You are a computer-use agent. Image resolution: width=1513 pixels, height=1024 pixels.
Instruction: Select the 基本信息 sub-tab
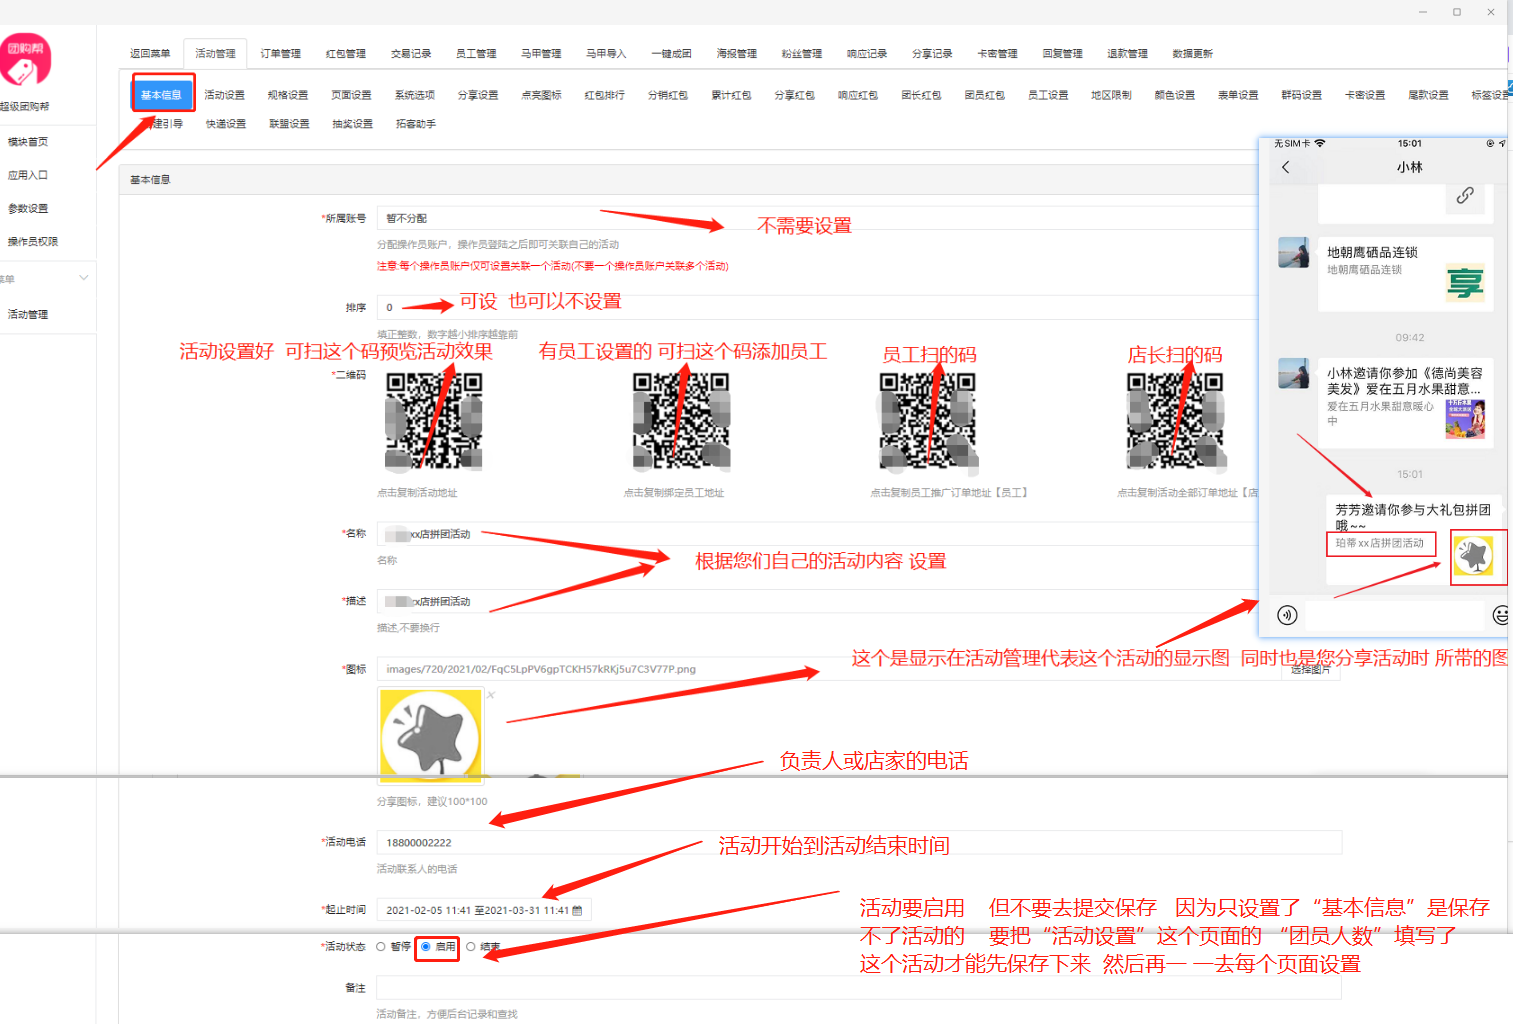pyautogui.click(x=161, y=95)
